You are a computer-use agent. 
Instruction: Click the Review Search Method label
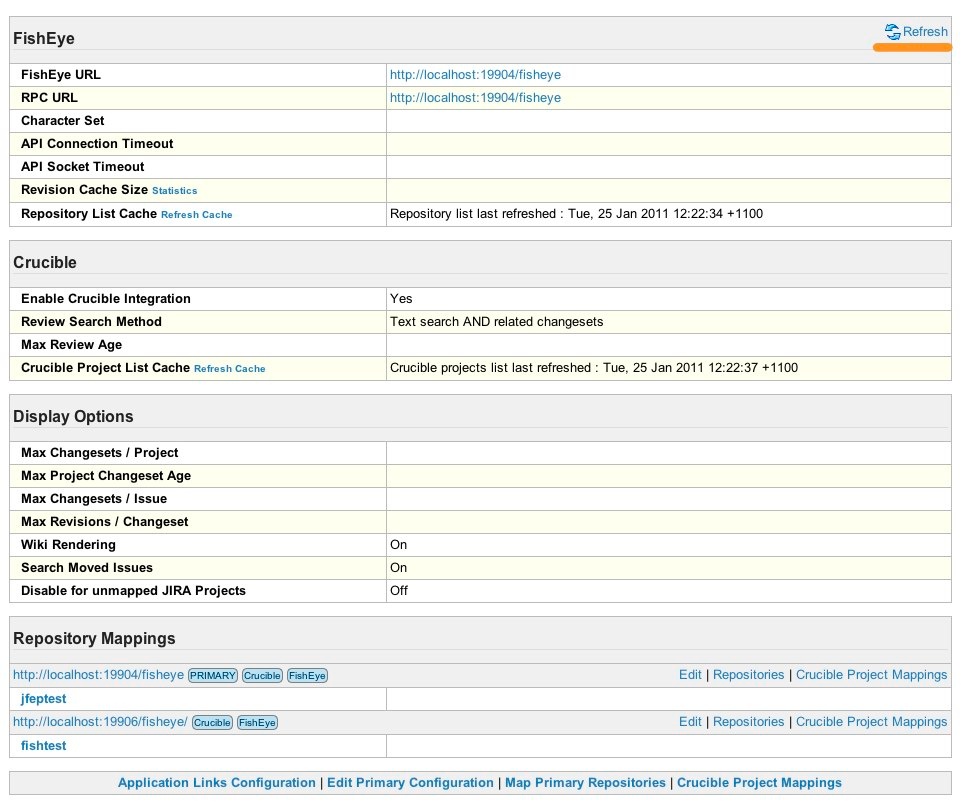click(x=91, y=322)
